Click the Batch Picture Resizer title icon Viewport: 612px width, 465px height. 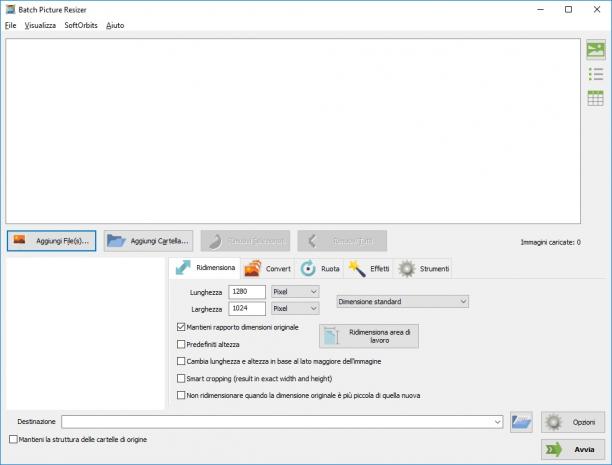pos(10,9)
